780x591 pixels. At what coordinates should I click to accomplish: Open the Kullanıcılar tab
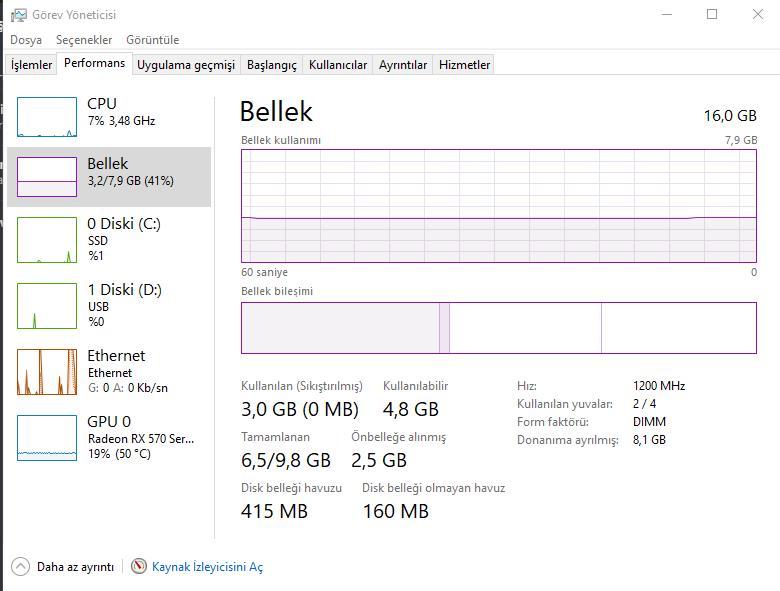pos(338,65)
